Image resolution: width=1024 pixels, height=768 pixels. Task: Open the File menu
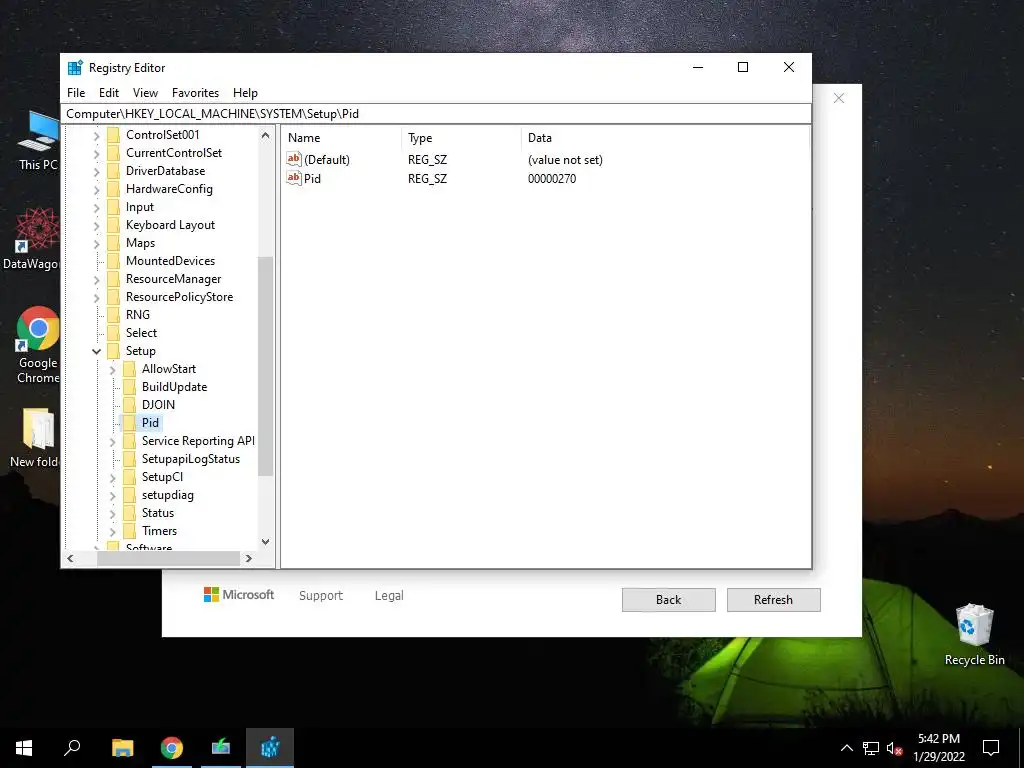coord(76,93)
